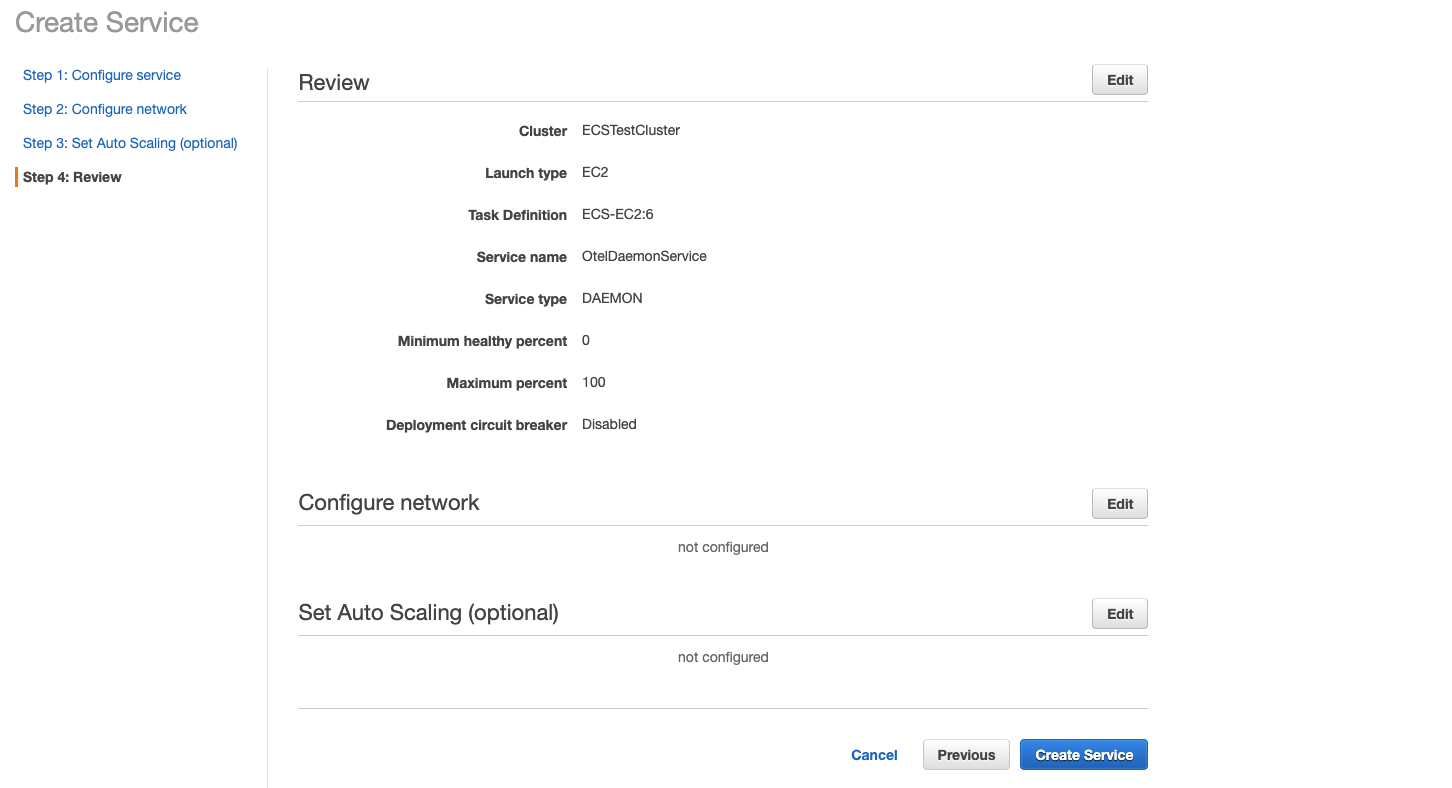The height and width of the screenshot is (788, 1452).
Task: Open Step 2: Configure network
Action: pos(105,109)
